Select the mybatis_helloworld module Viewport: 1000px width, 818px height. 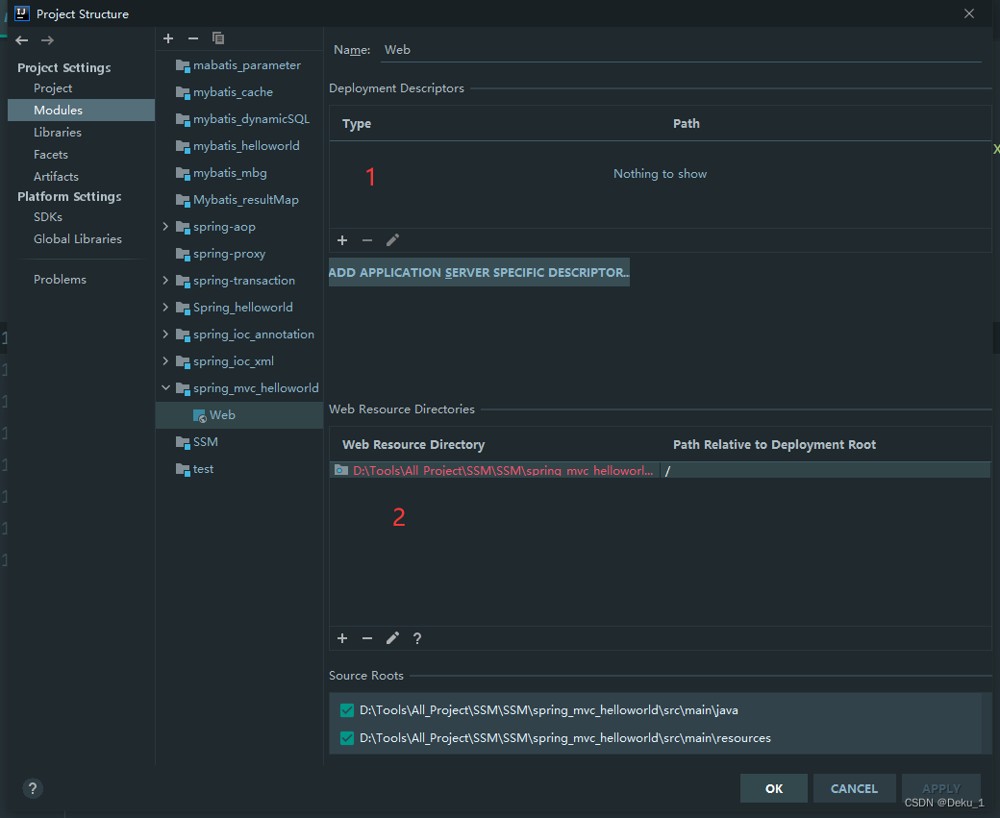pos(246,146)
